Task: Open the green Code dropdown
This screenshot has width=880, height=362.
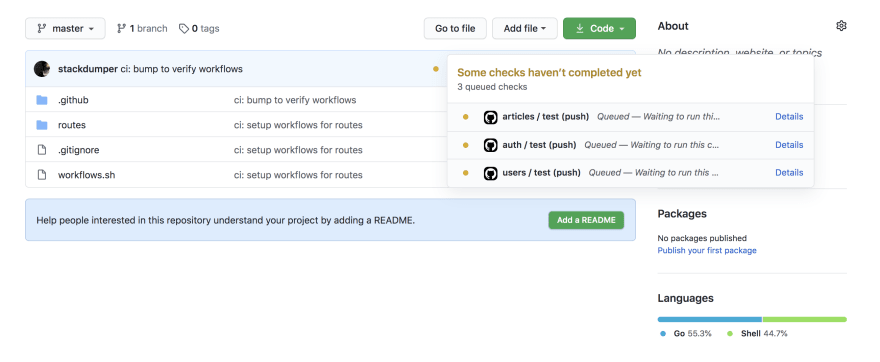Action: point(599,29)
